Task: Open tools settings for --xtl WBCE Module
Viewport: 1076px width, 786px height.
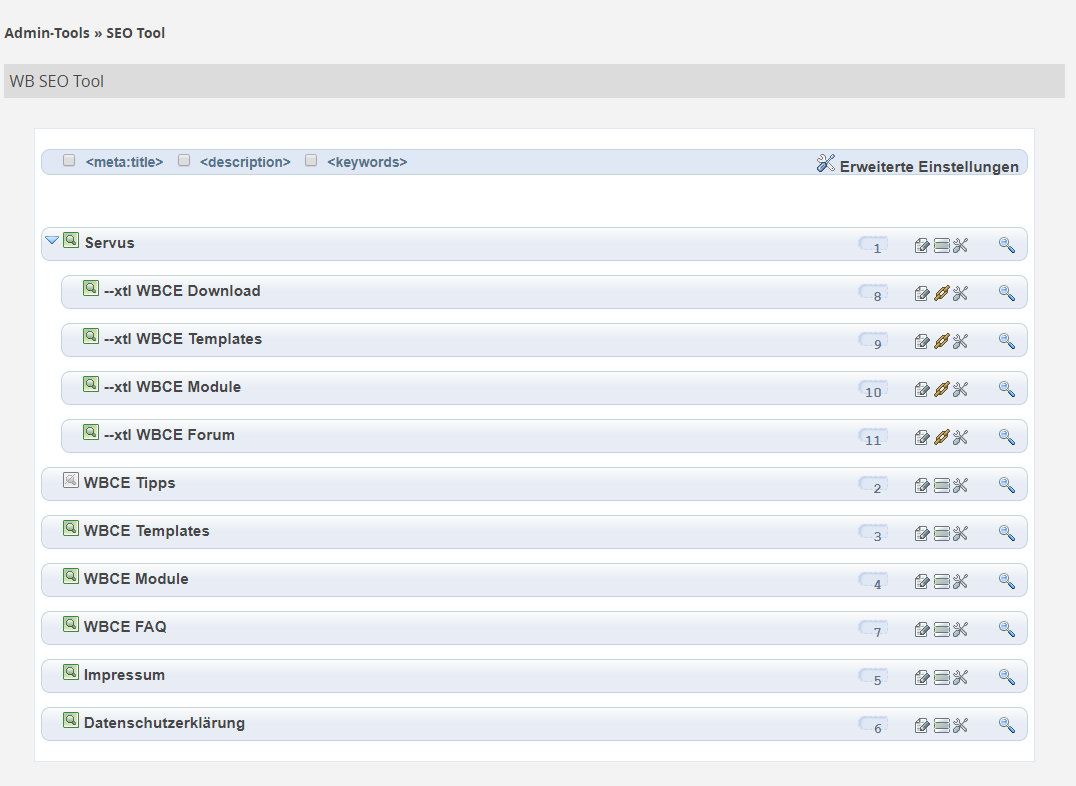Action: coord(960,389)
